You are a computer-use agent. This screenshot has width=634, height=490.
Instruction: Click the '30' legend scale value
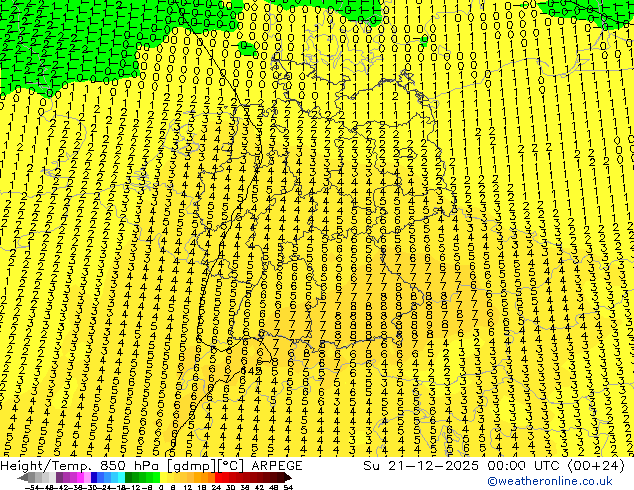pyautogui.click(x=230, y=488)
